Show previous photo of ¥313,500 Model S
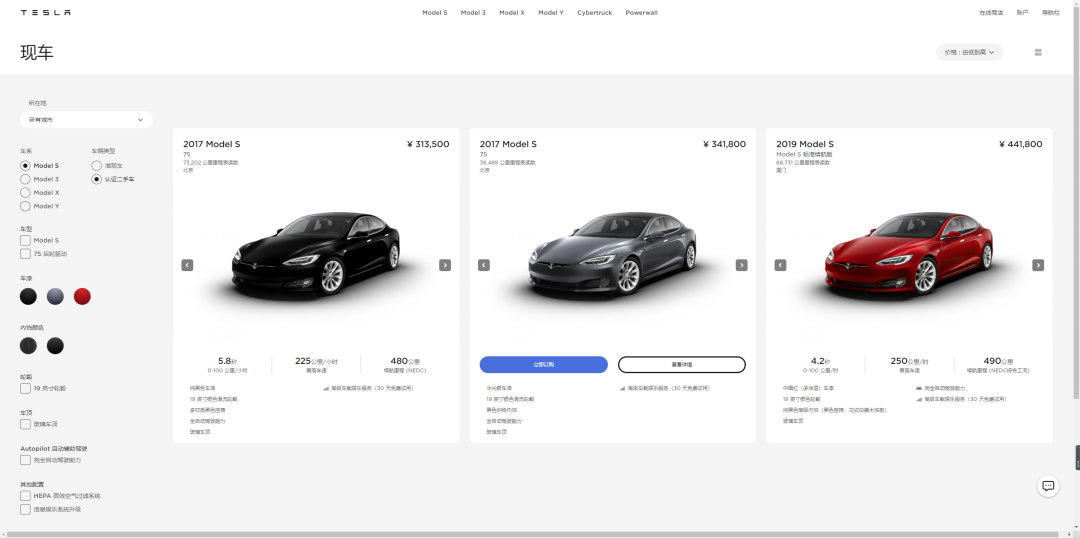This screenshot has width=1080, height=538. 187,265
